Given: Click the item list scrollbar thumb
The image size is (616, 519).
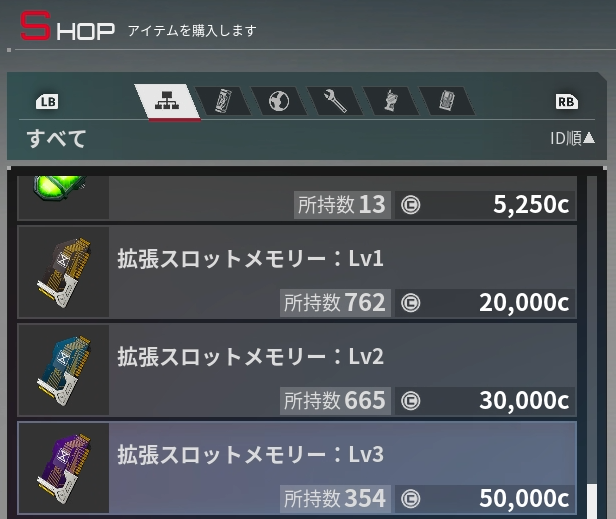Looking at the screenshot, I should (592, 502).
